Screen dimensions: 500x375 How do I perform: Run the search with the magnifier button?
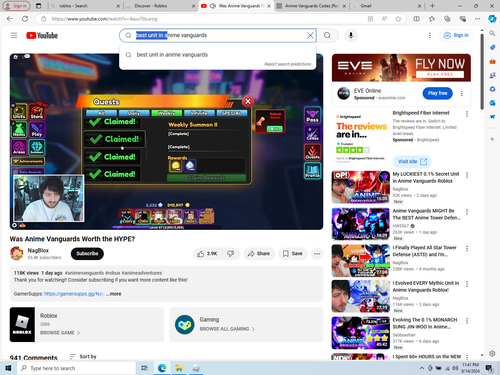tap(327, 35)
